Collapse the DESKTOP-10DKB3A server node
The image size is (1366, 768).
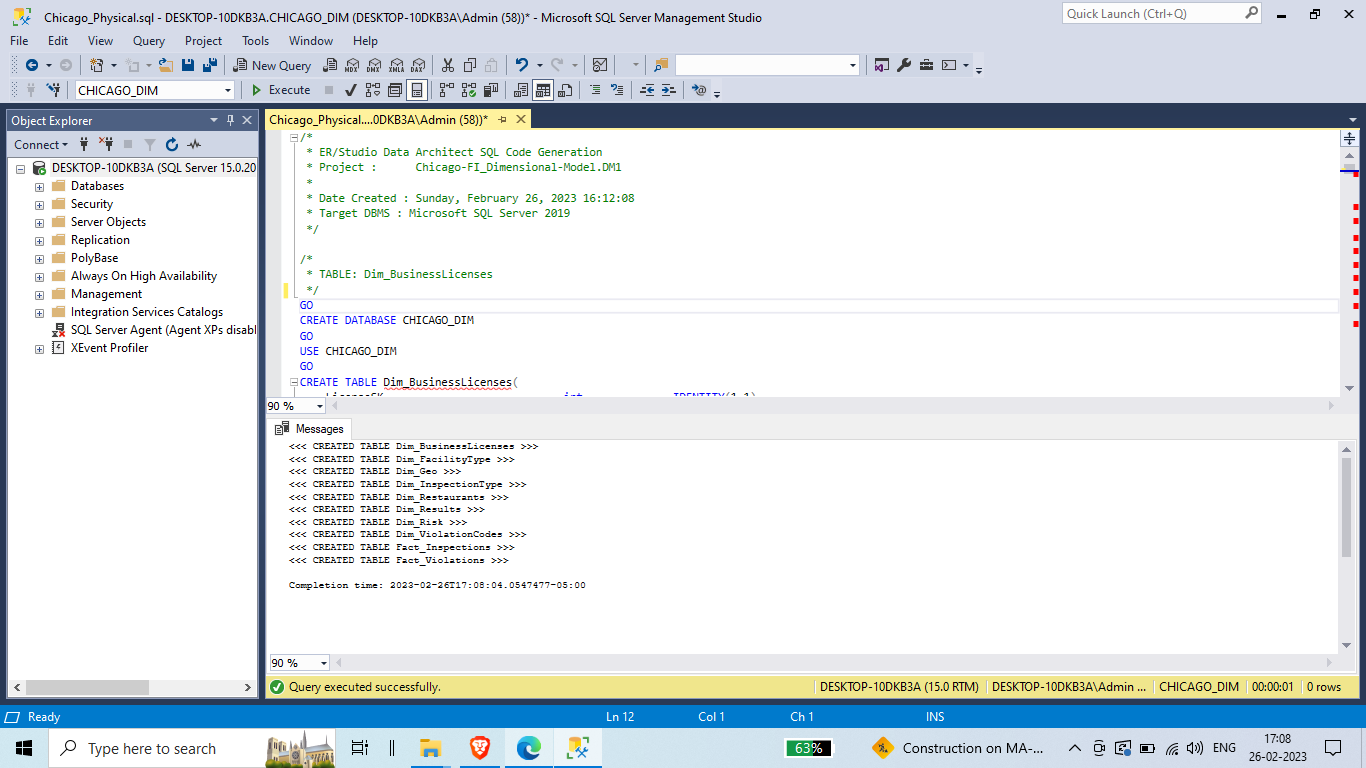coord(20,168)
